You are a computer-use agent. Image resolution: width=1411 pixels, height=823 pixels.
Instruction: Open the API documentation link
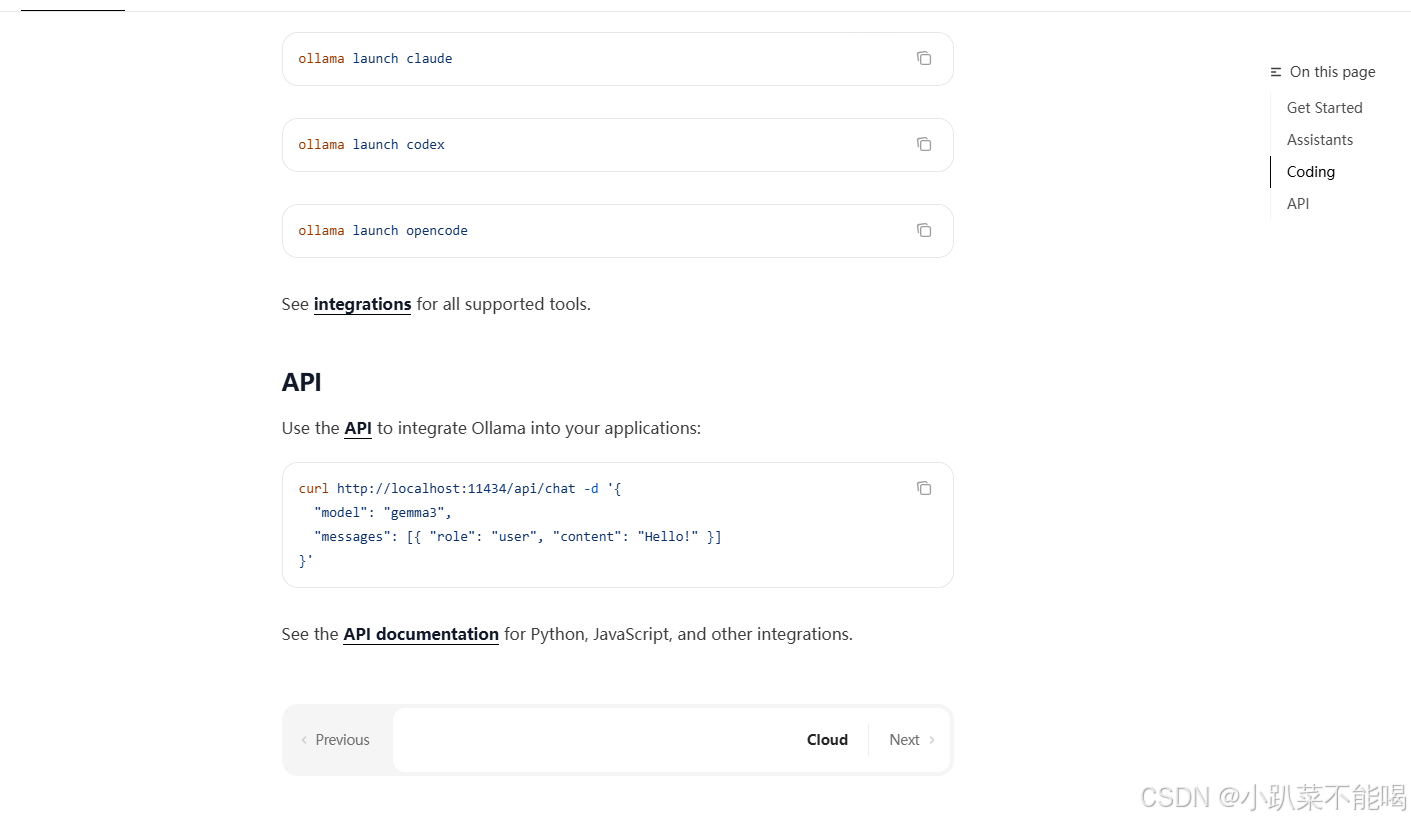coord(421,634)
